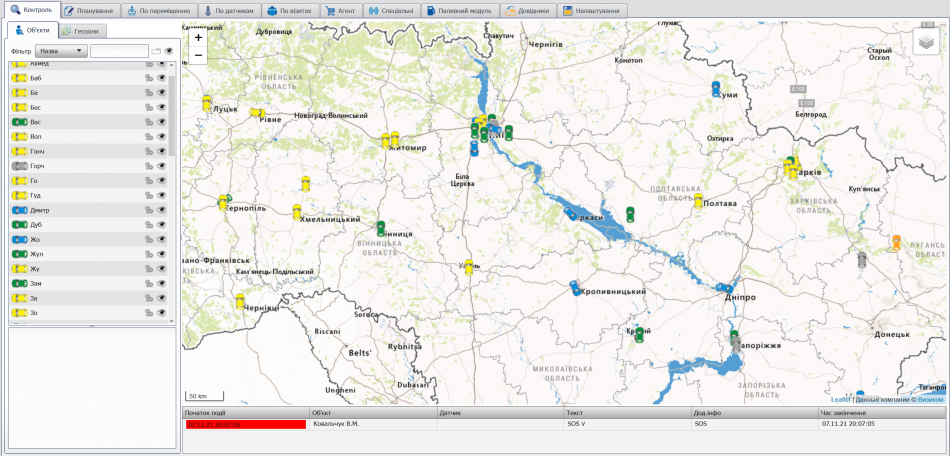Switch to the Планування tab
The width and height of the screenshot is (950, 456).
(90, 10)
